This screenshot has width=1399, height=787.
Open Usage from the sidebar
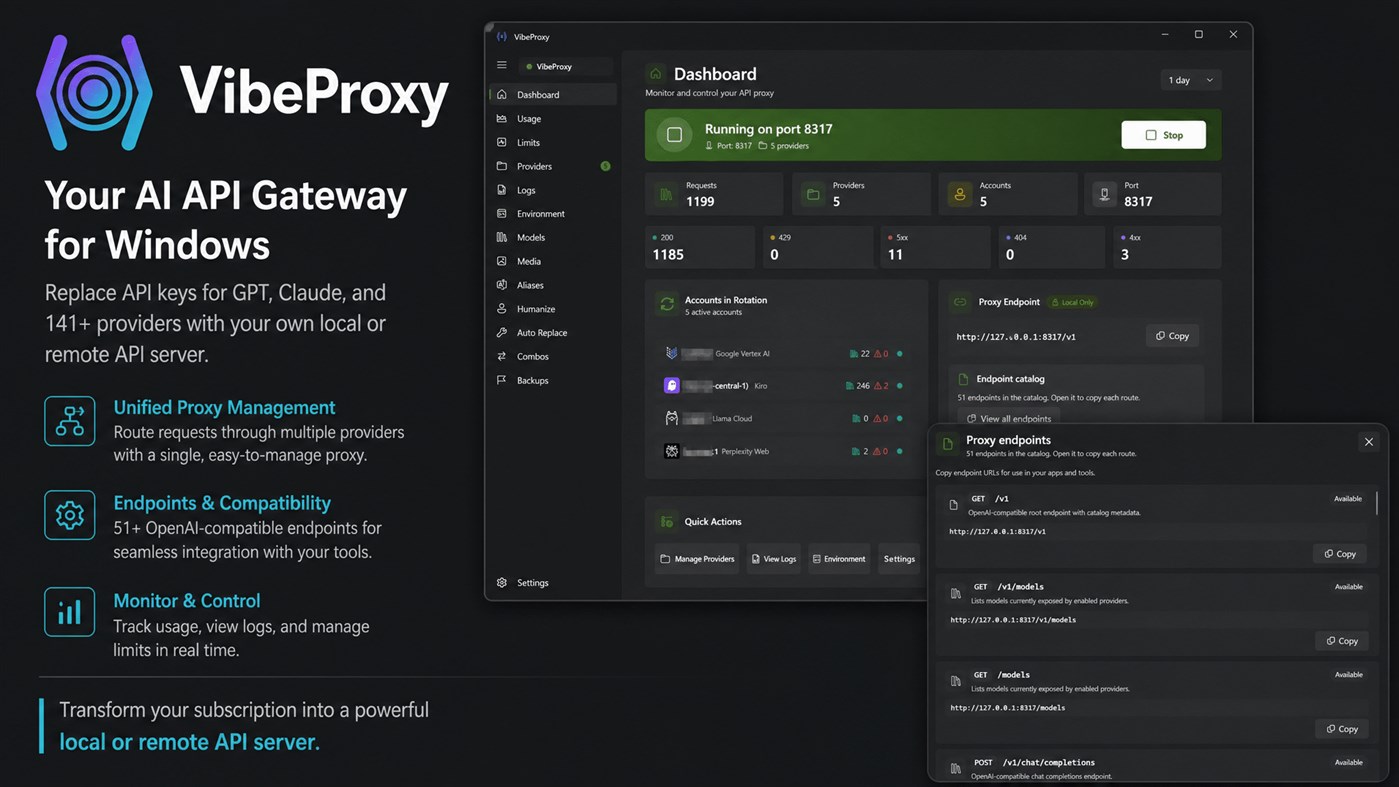pos(552,119)
